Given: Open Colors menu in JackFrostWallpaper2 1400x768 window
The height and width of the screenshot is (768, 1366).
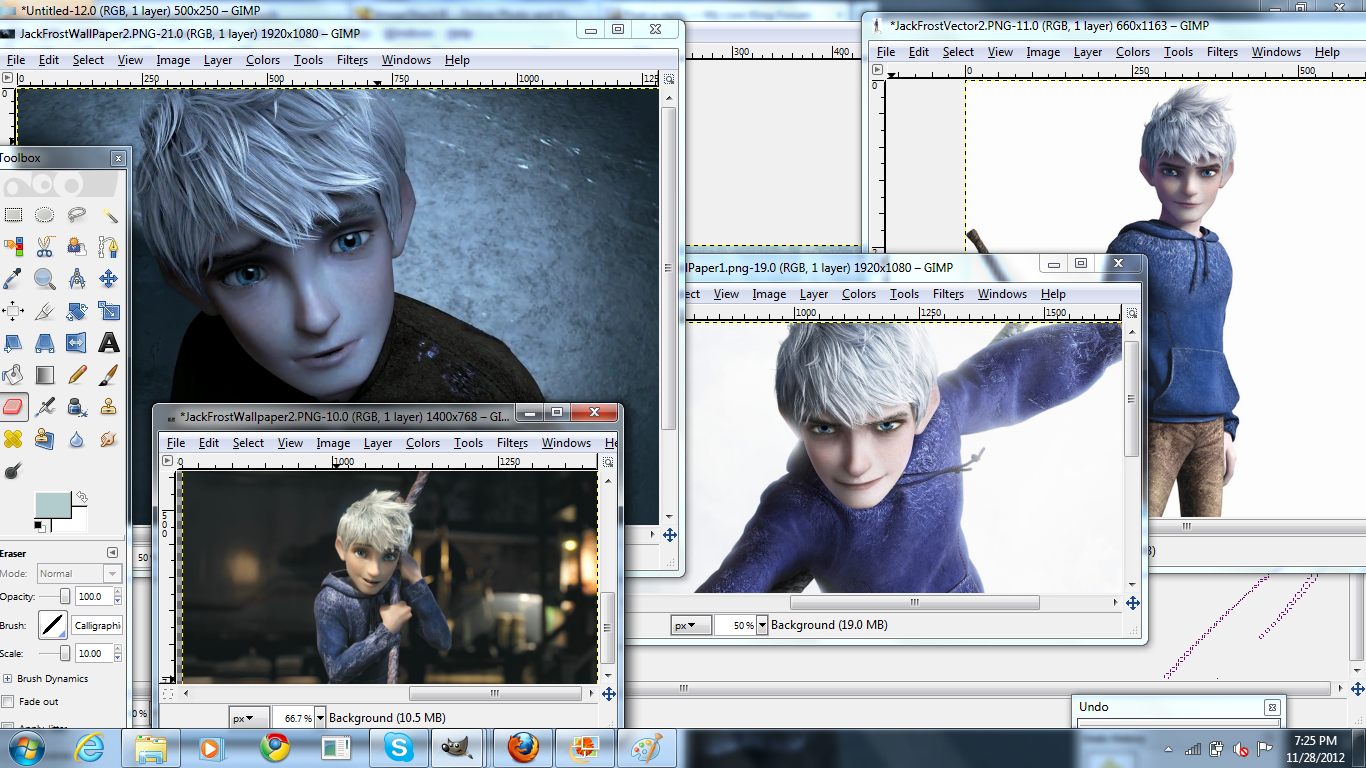Looking at the screenshot, I should pyautogui.click(x=422, y=443).
